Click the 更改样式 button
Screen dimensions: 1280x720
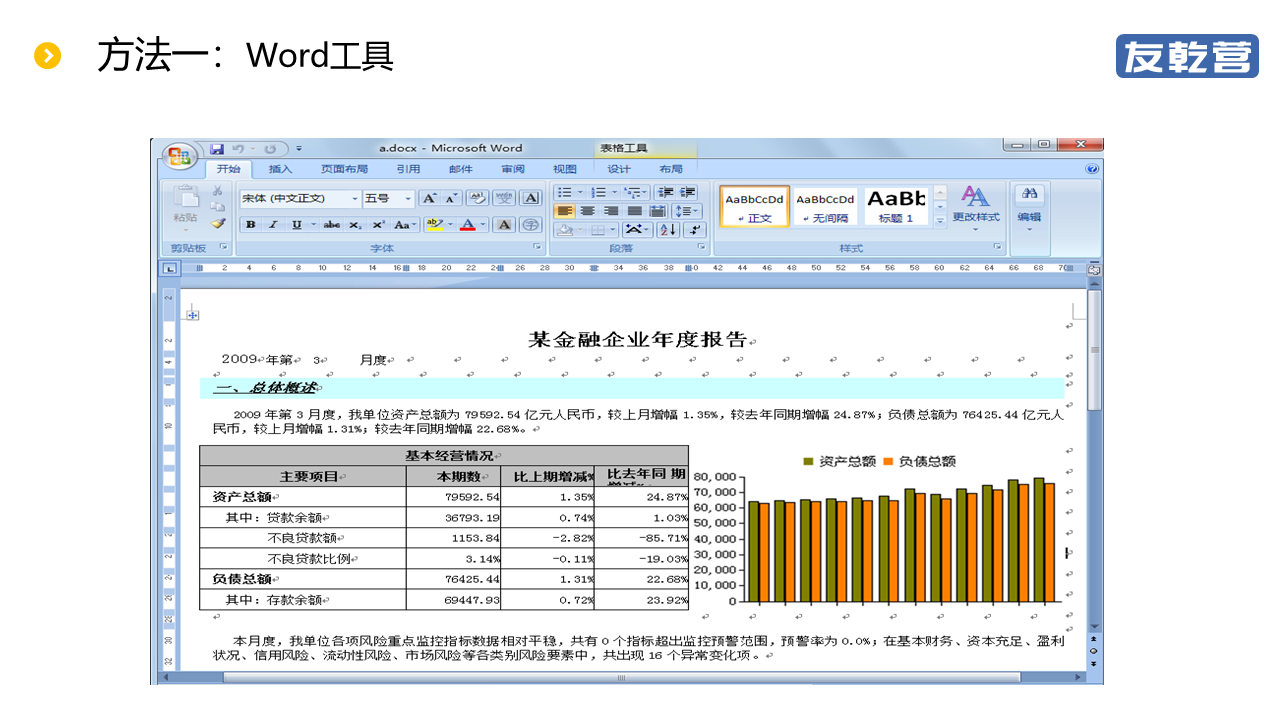coord(975,205)
